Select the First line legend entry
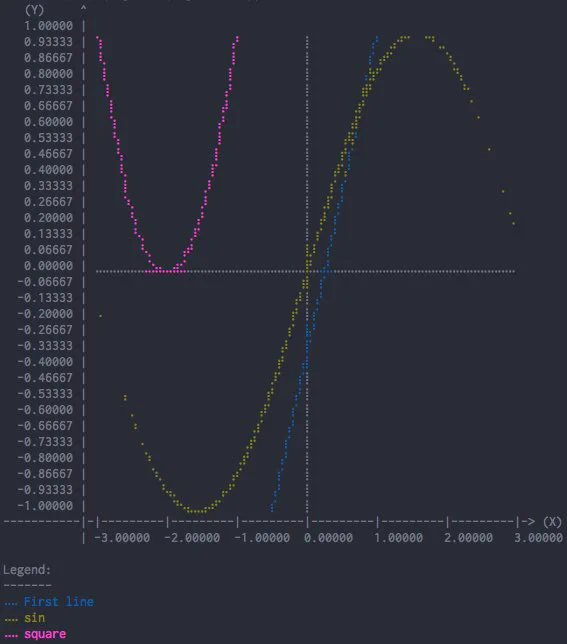Viewport: 567px width, 644px height. [59, 602]
